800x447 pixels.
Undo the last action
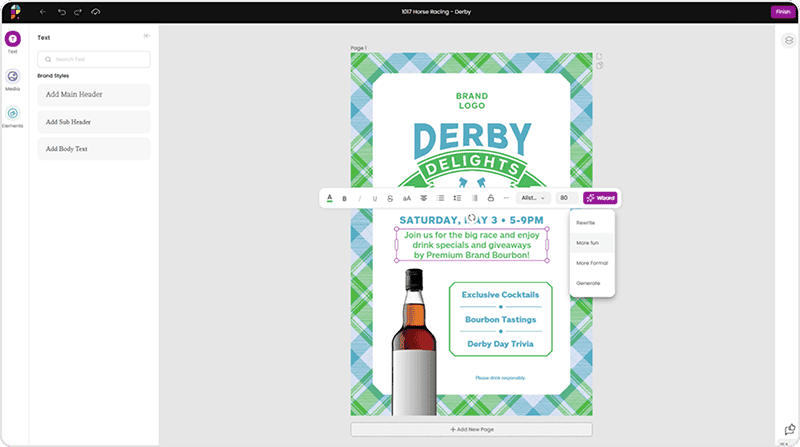tap(62, 12)
